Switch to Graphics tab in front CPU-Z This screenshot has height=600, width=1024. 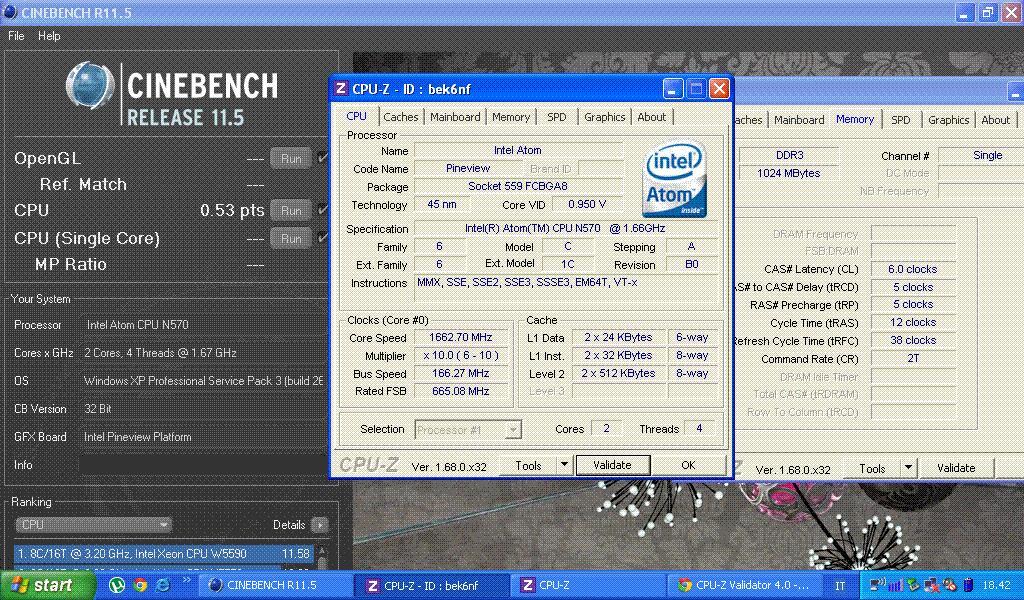[x=604, y=117]
